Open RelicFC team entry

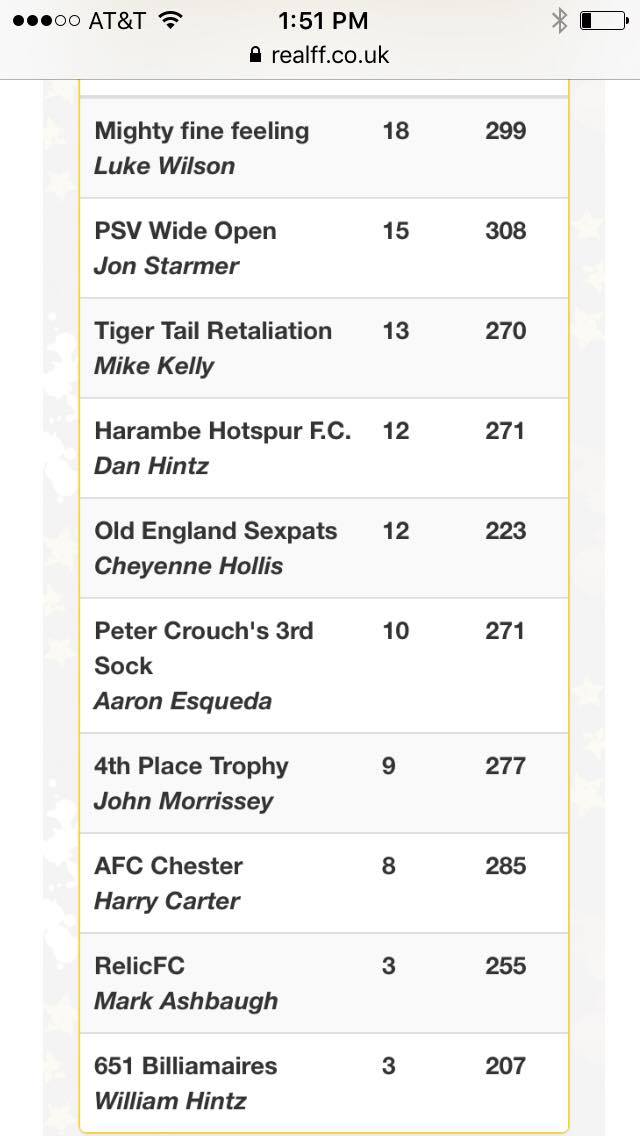323,983
